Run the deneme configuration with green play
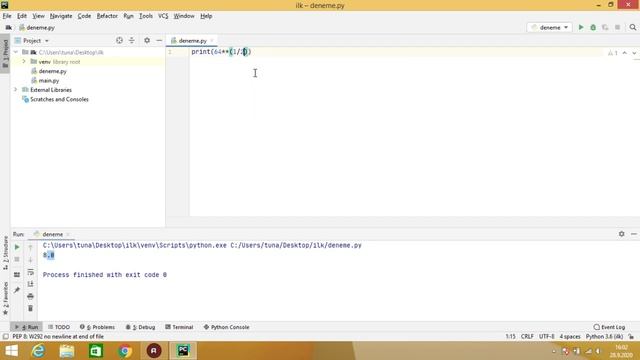Viewport: 640px width, 360px height. tap(581, 27)
